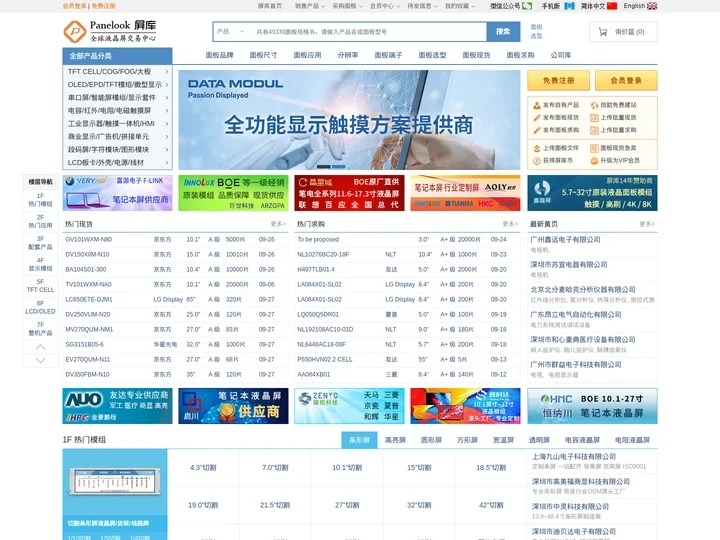Screen dimensions: 720x540
Task: Click 更多> next to 最新黄页
Action: [647, 224]
